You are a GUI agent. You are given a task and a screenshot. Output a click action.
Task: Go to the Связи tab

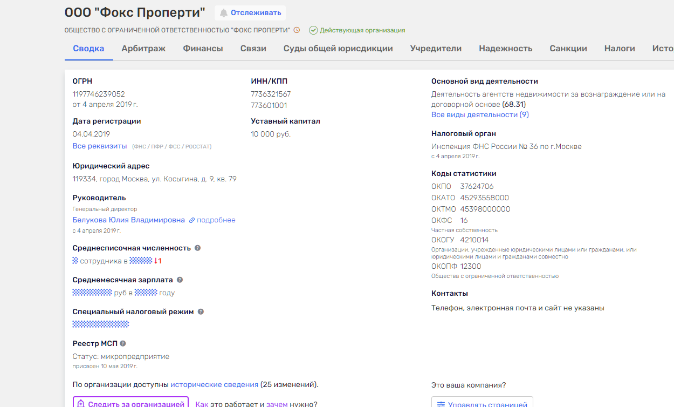pyautogui.click(x=253, y=48)
